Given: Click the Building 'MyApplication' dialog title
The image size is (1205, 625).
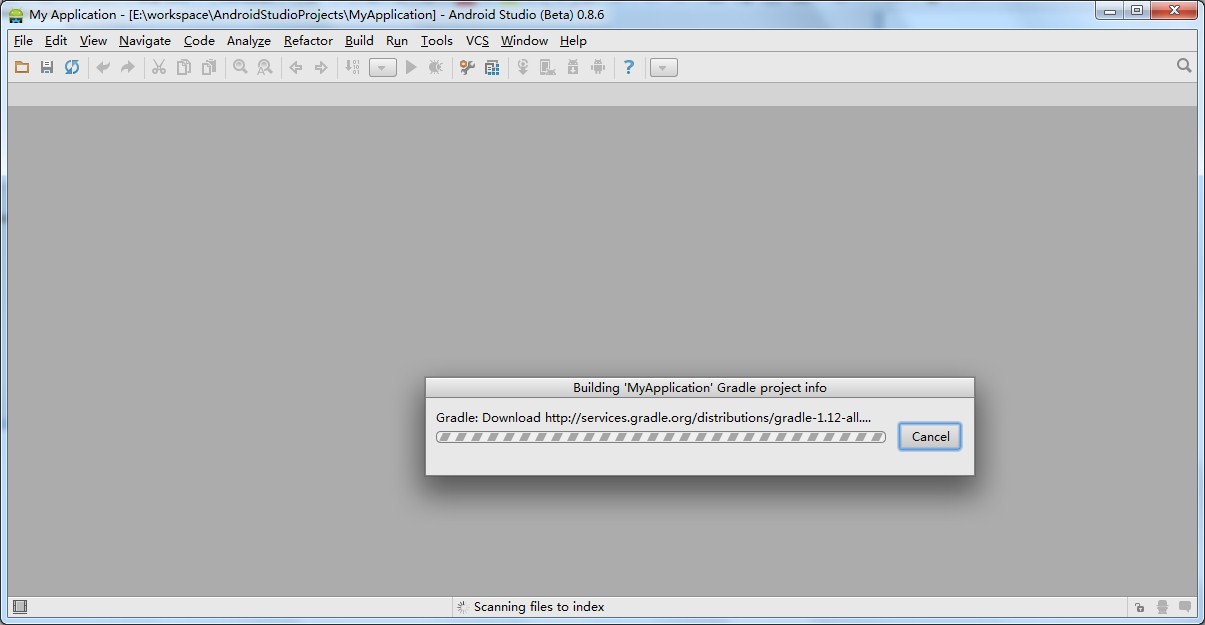Looking at the screenshot, I should pyautogui.click(x=700, y=387).
